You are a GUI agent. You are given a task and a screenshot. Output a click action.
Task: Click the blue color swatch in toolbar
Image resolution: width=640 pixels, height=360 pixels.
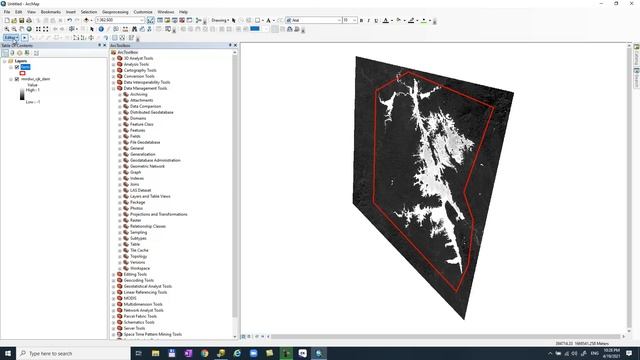255,29
